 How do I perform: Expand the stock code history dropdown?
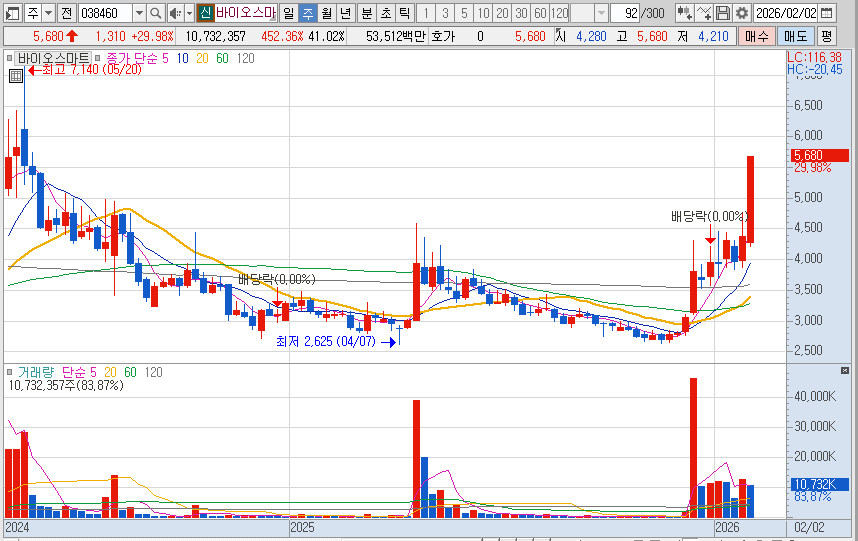[139, 13]
